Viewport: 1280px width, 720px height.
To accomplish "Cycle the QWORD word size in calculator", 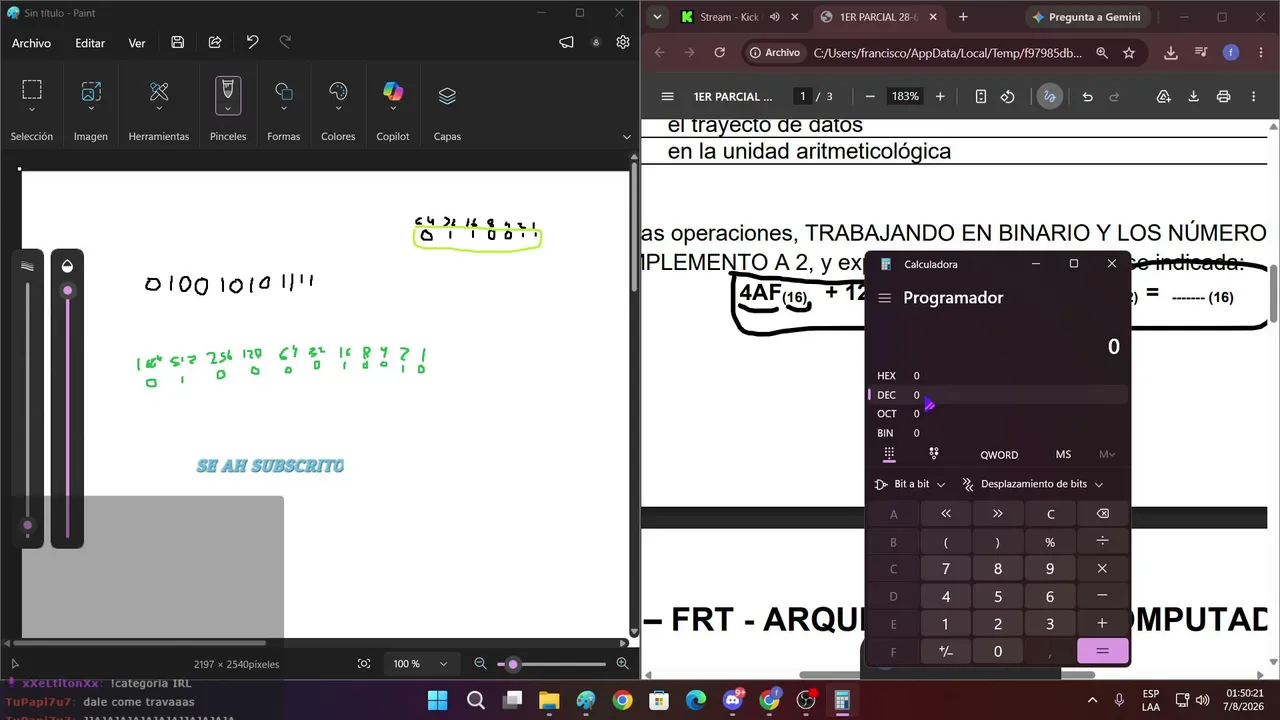I will [x=999, y=454].
